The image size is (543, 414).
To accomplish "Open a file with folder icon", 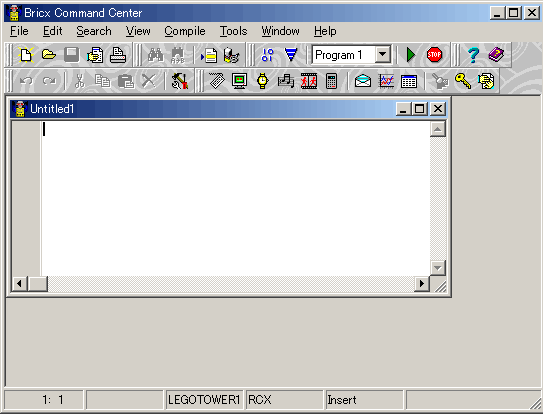I will [x=49, y=55].
